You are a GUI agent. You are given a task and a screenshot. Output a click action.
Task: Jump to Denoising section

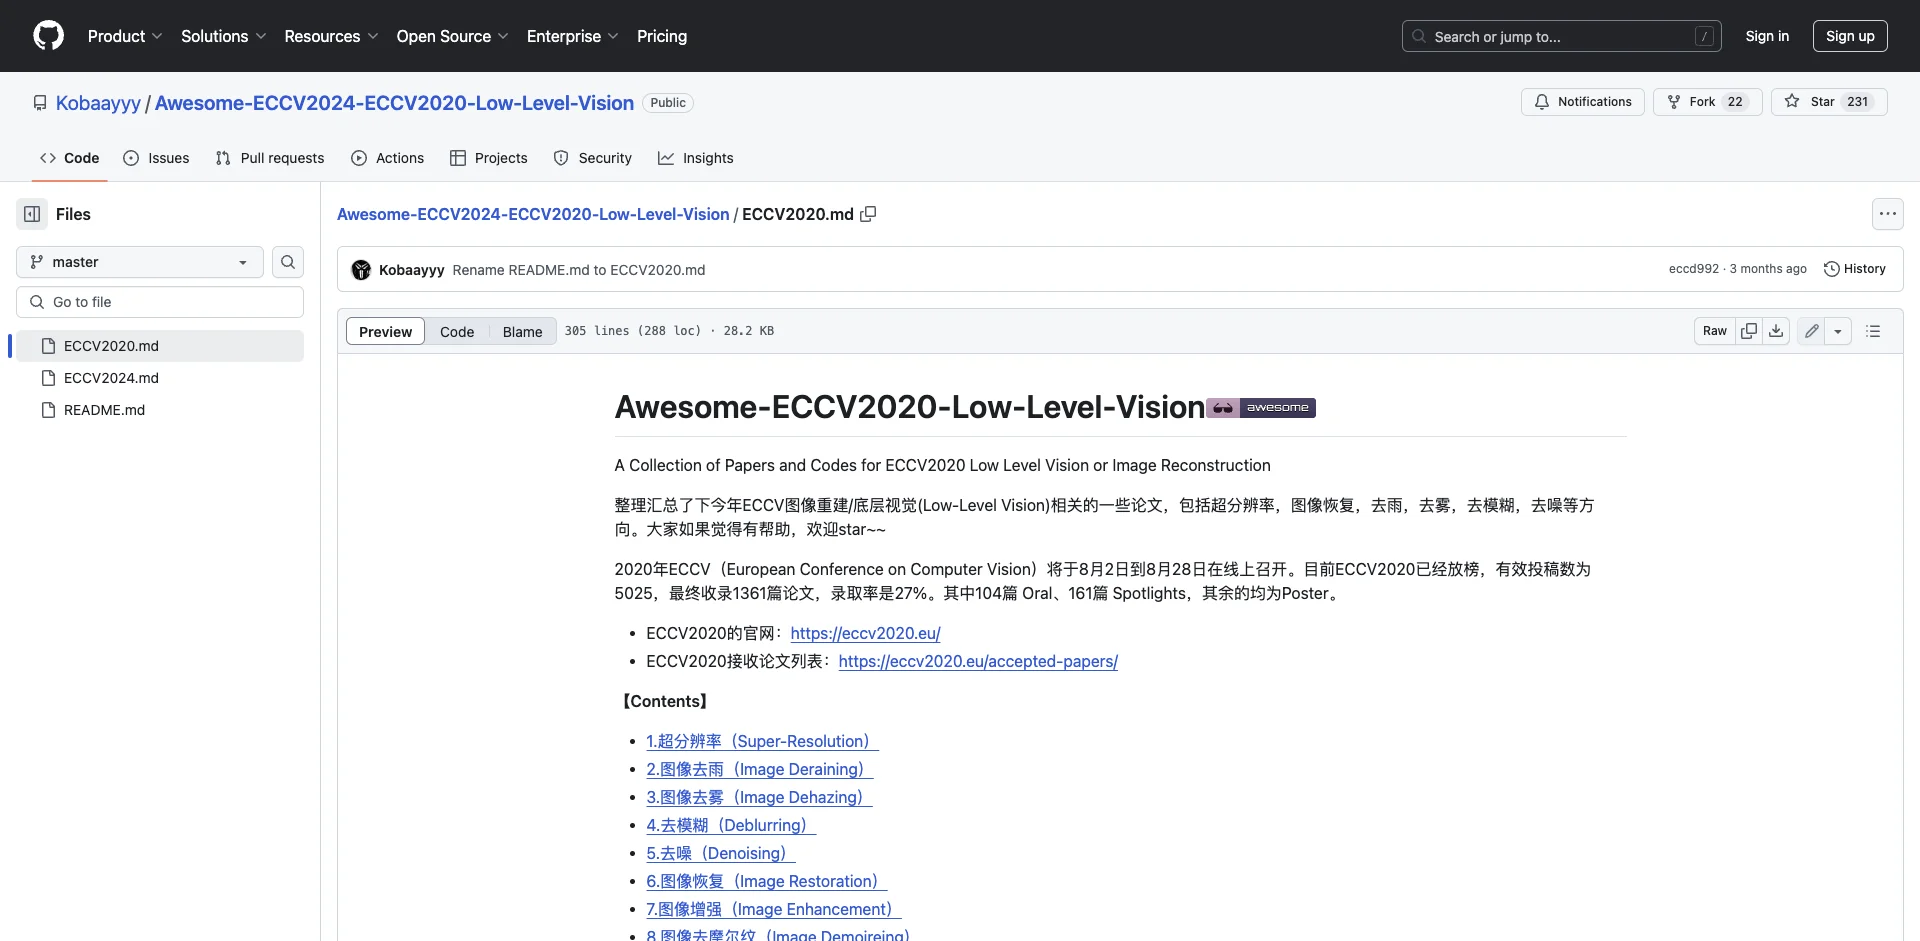(x=721, y=853)
